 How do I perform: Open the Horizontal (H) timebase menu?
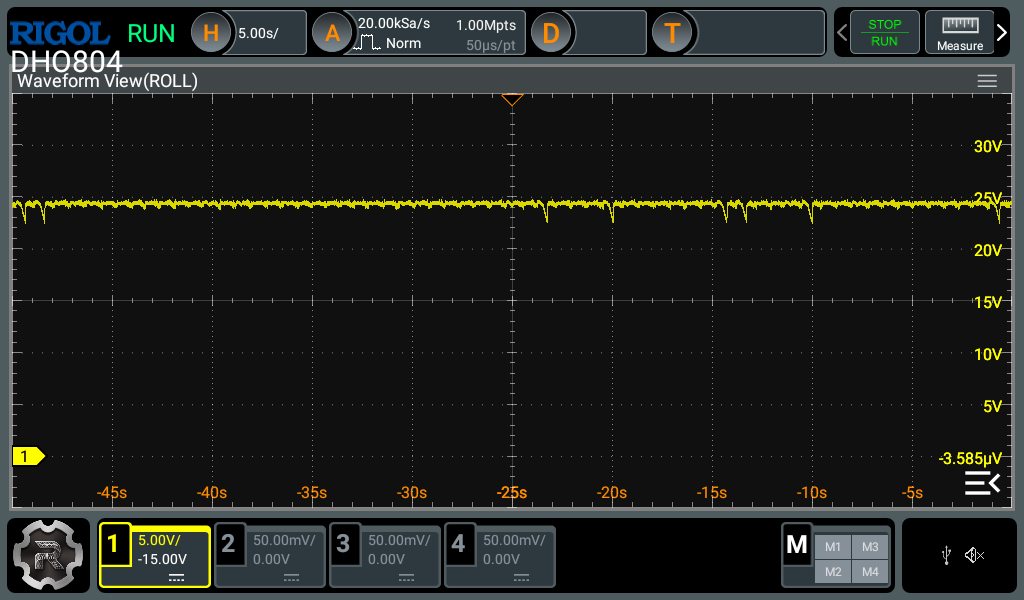point(211,33)
